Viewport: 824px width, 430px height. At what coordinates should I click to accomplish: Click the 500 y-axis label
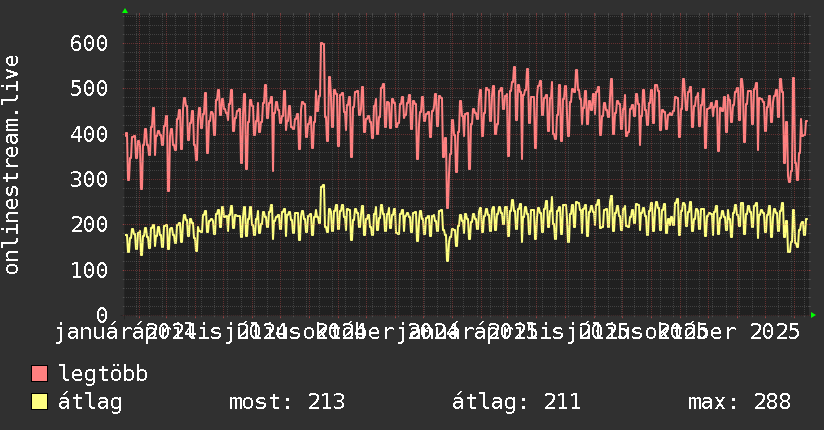[89, 88]
